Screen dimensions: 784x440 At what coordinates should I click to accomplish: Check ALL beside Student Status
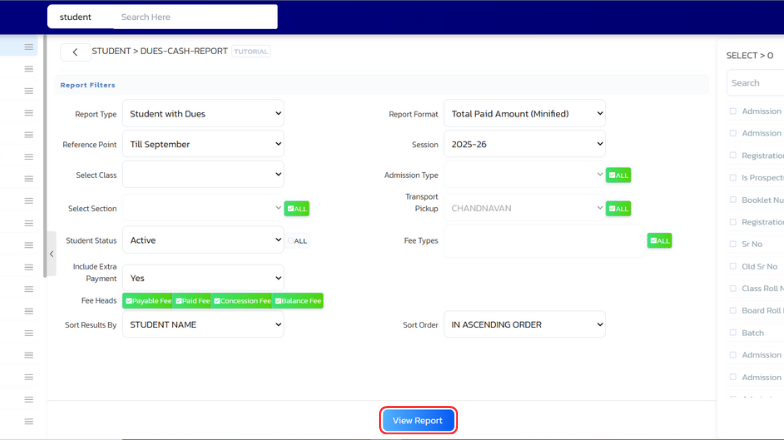pos(297,241)
